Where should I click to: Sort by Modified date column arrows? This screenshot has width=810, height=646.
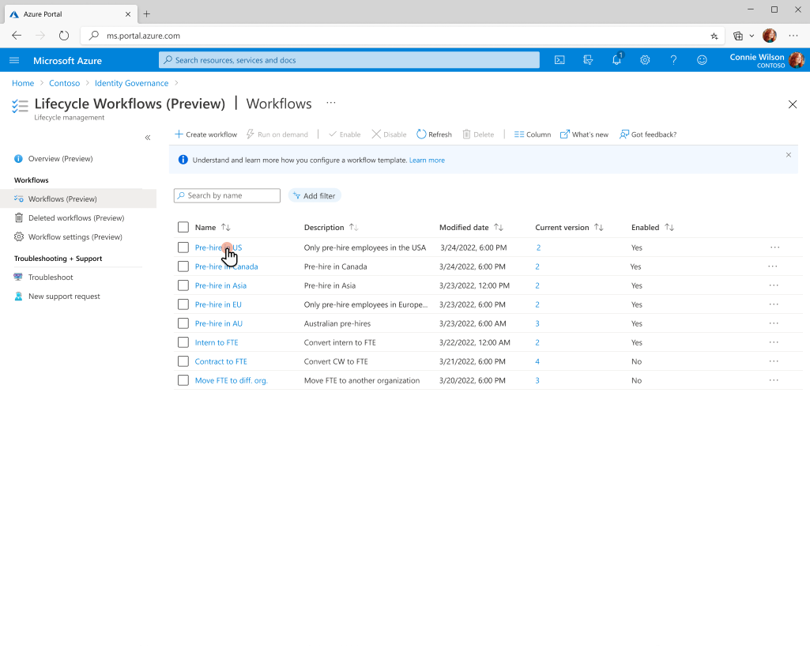point(499,227)
